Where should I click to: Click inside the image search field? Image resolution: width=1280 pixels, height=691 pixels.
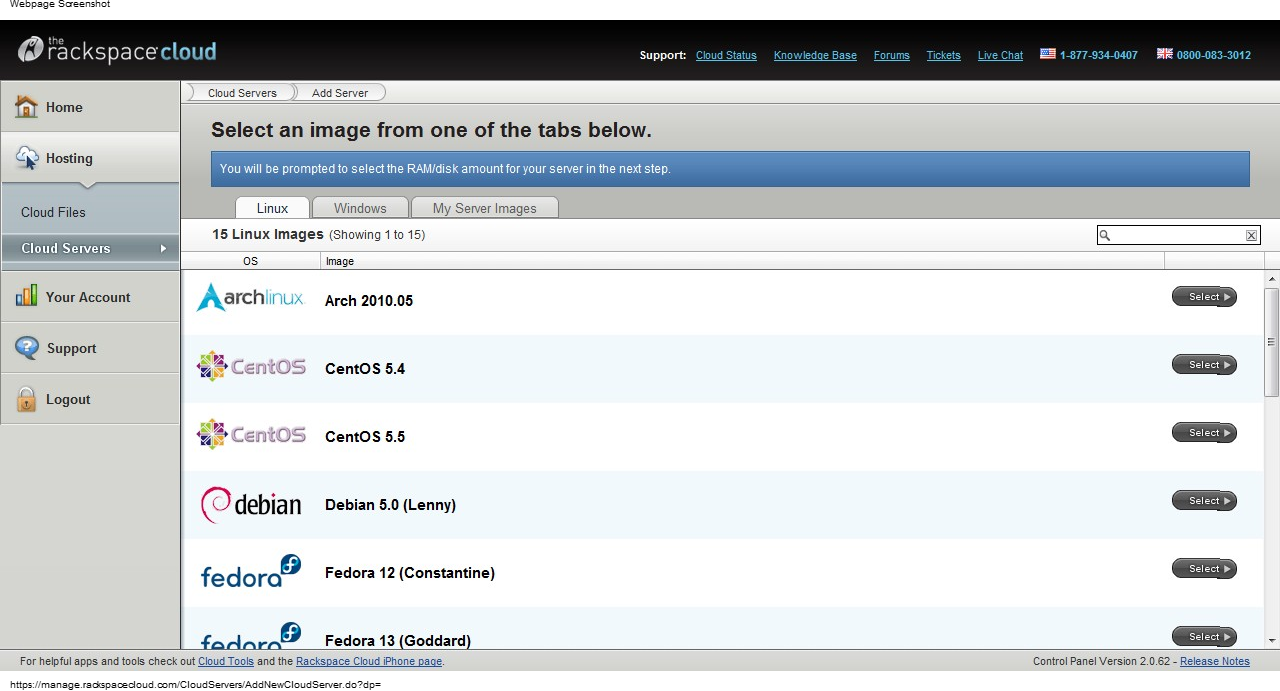[1178, 236]
